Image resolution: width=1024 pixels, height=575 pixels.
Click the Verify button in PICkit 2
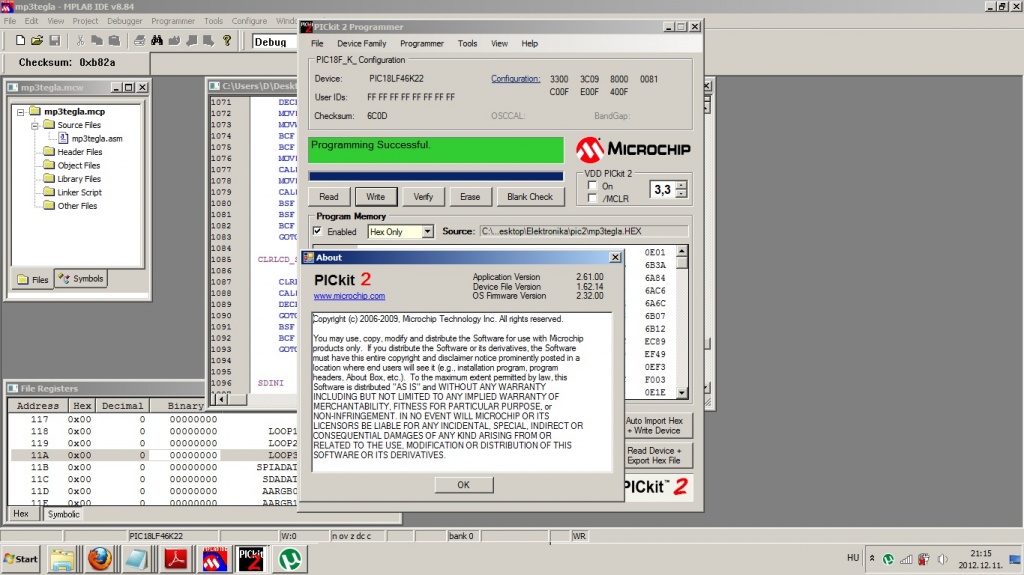tap(423, 197)
